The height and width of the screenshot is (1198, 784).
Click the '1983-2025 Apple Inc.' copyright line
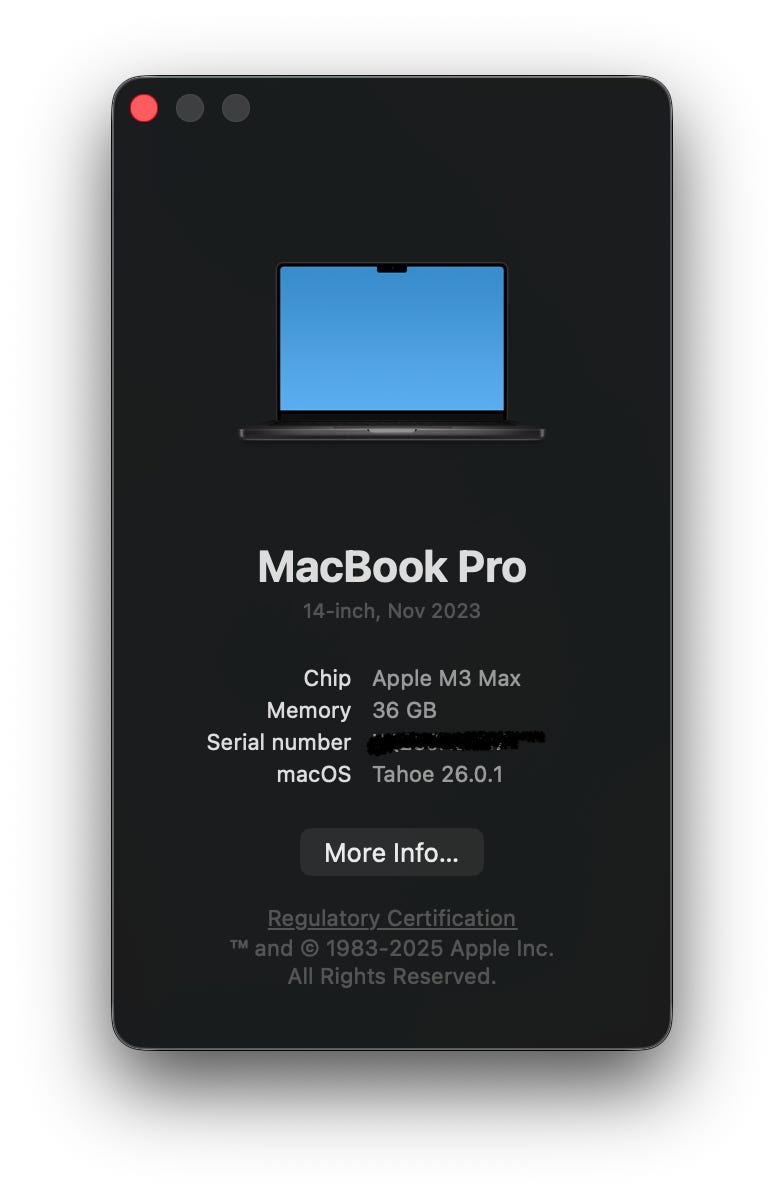(x=391, y=948)
